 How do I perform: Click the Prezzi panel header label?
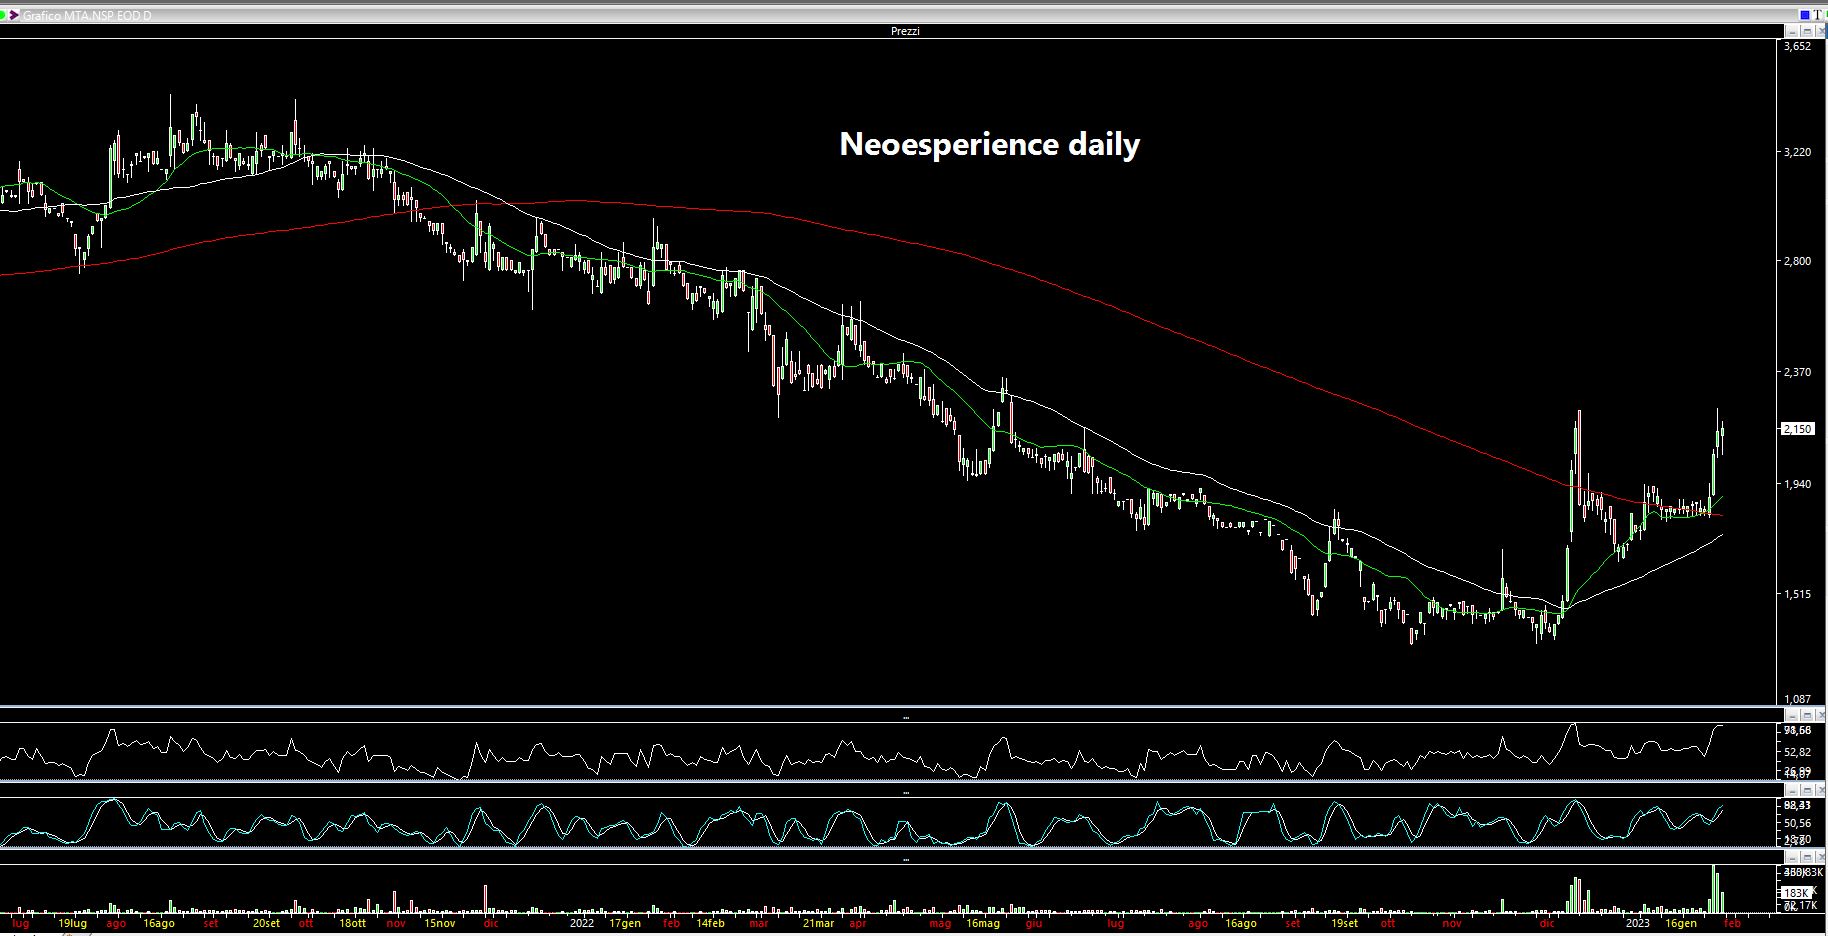pos(905,31)
